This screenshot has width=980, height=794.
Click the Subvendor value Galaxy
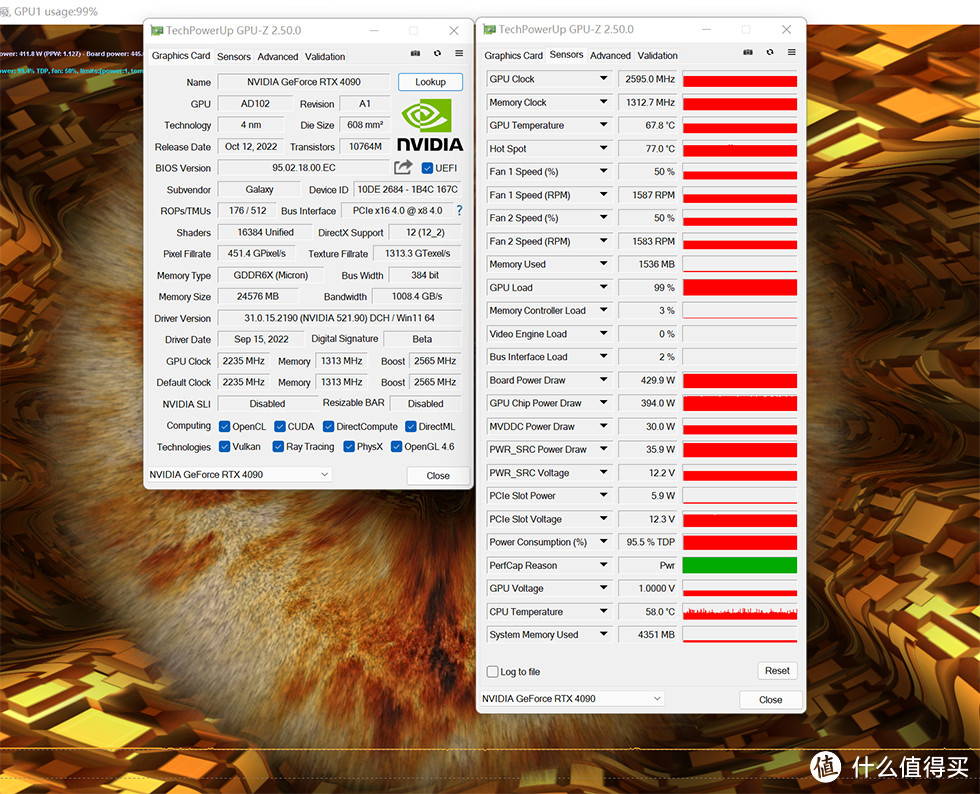(x=259, y=189)
